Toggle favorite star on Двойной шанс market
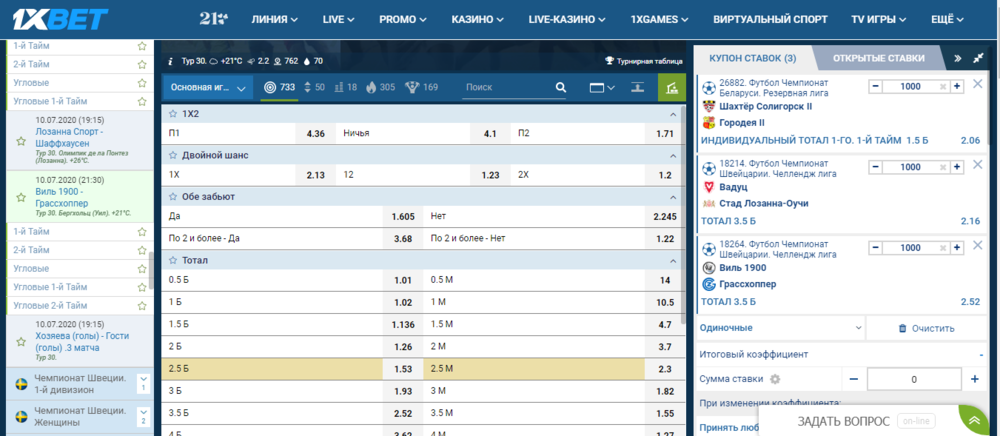 click(x=173, y=155)
